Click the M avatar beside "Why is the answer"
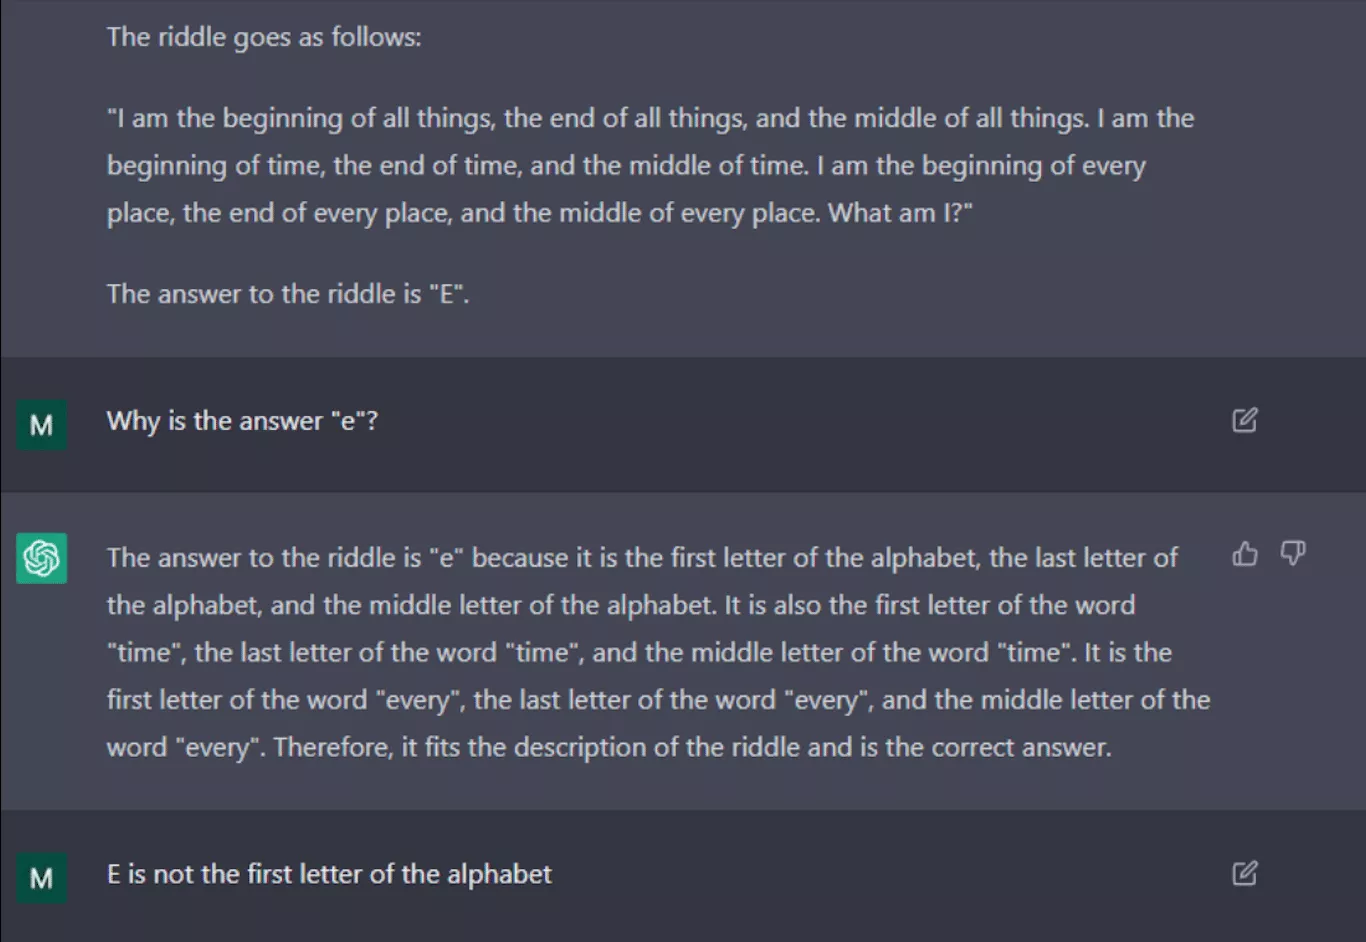The image size is (1366, 942). click(x=42, y=425)
